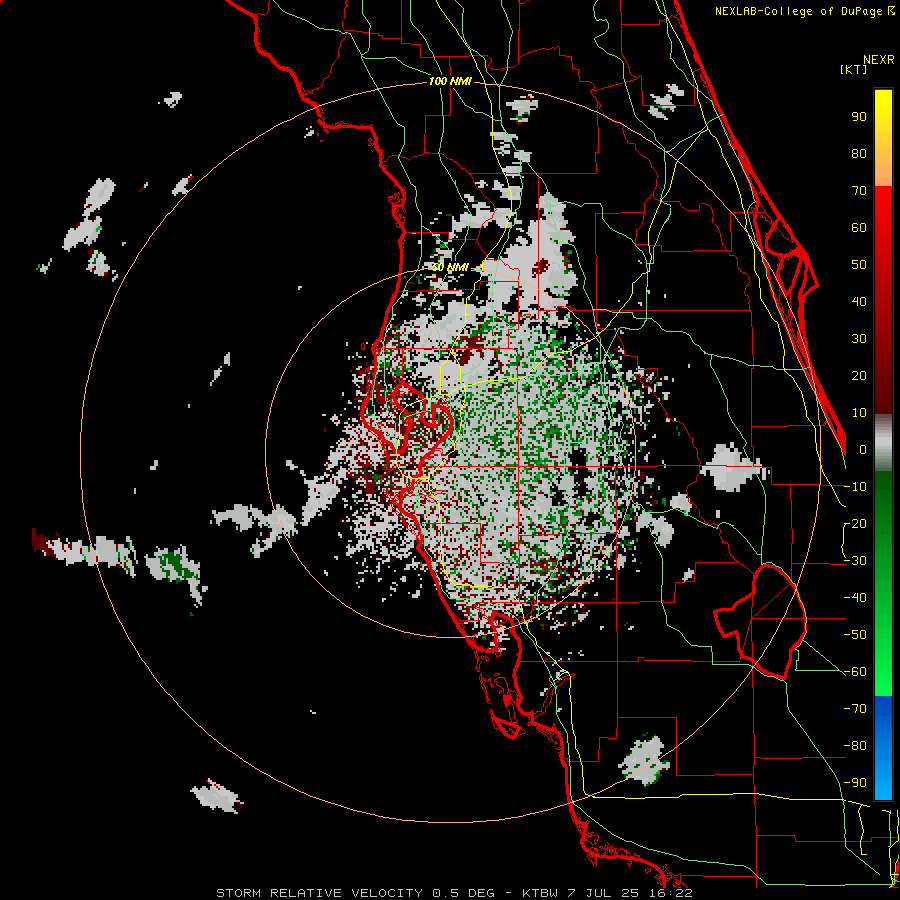Click the 30 value on the velocity scale
This screenshot has height=900, width=900.
pos(859,339)
